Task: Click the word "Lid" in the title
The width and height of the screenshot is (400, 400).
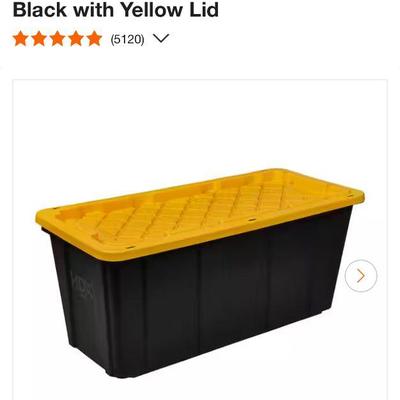Action: 205,10
